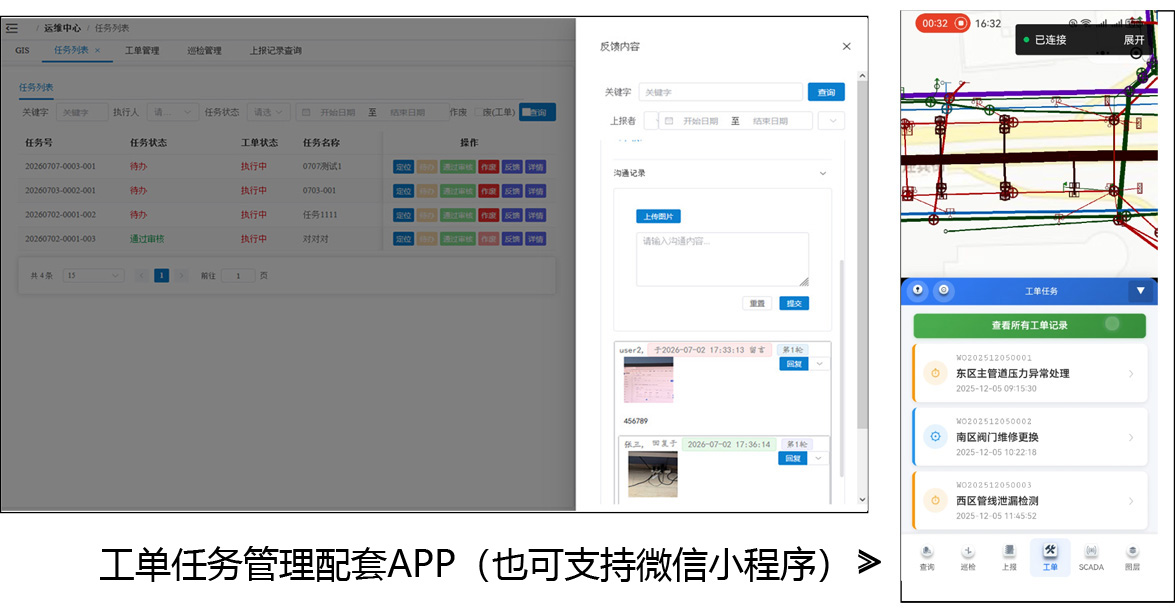Select page 1 in pagination

tap(161, 276)
